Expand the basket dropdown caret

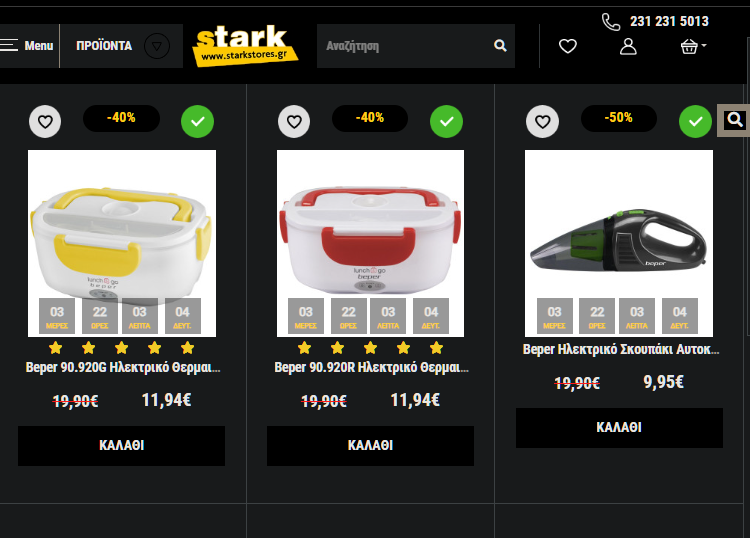[x=704, y=45]
